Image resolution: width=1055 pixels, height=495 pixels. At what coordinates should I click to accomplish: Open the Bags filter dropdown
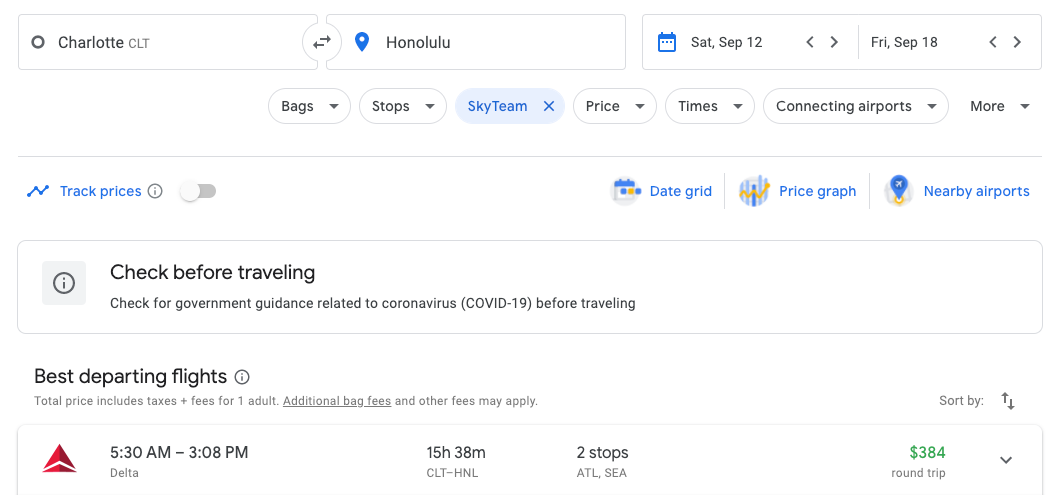click(309, 106)
